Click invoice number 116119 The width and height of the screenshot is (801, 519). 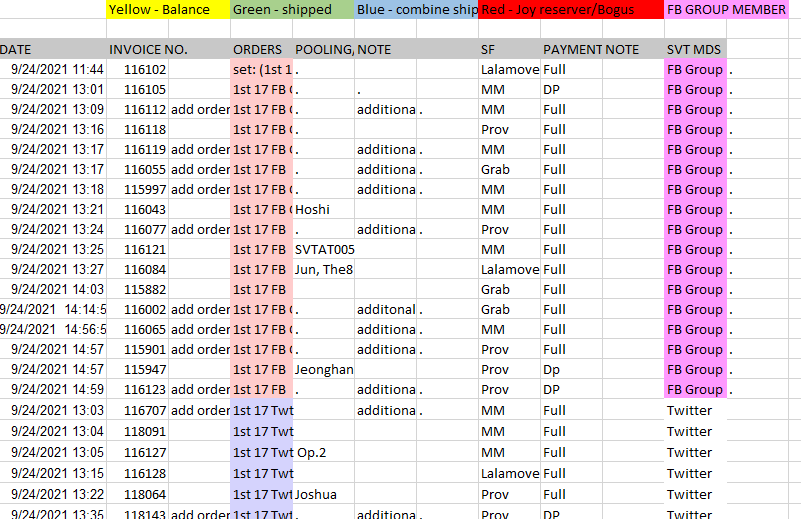tap(137, 149)
